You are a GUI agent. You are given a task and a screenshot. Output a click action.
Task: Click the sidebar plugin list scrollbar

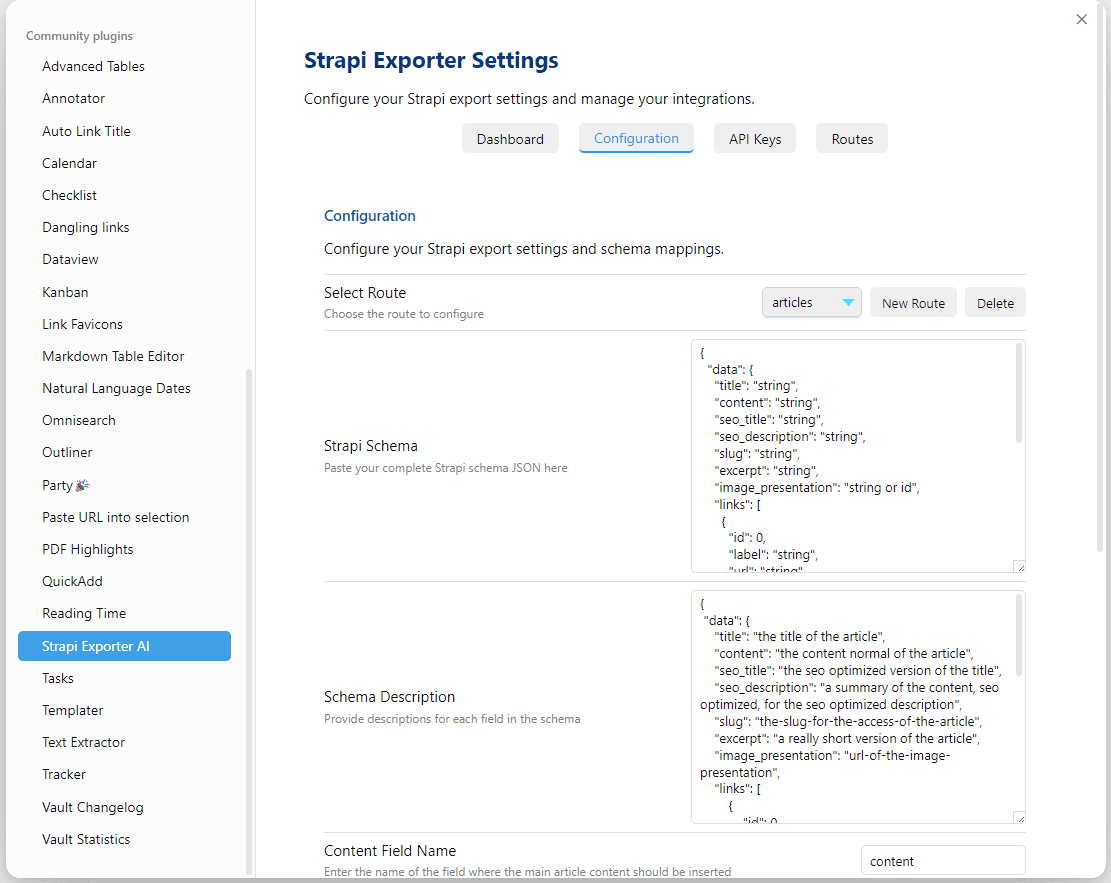click(249, 620)
